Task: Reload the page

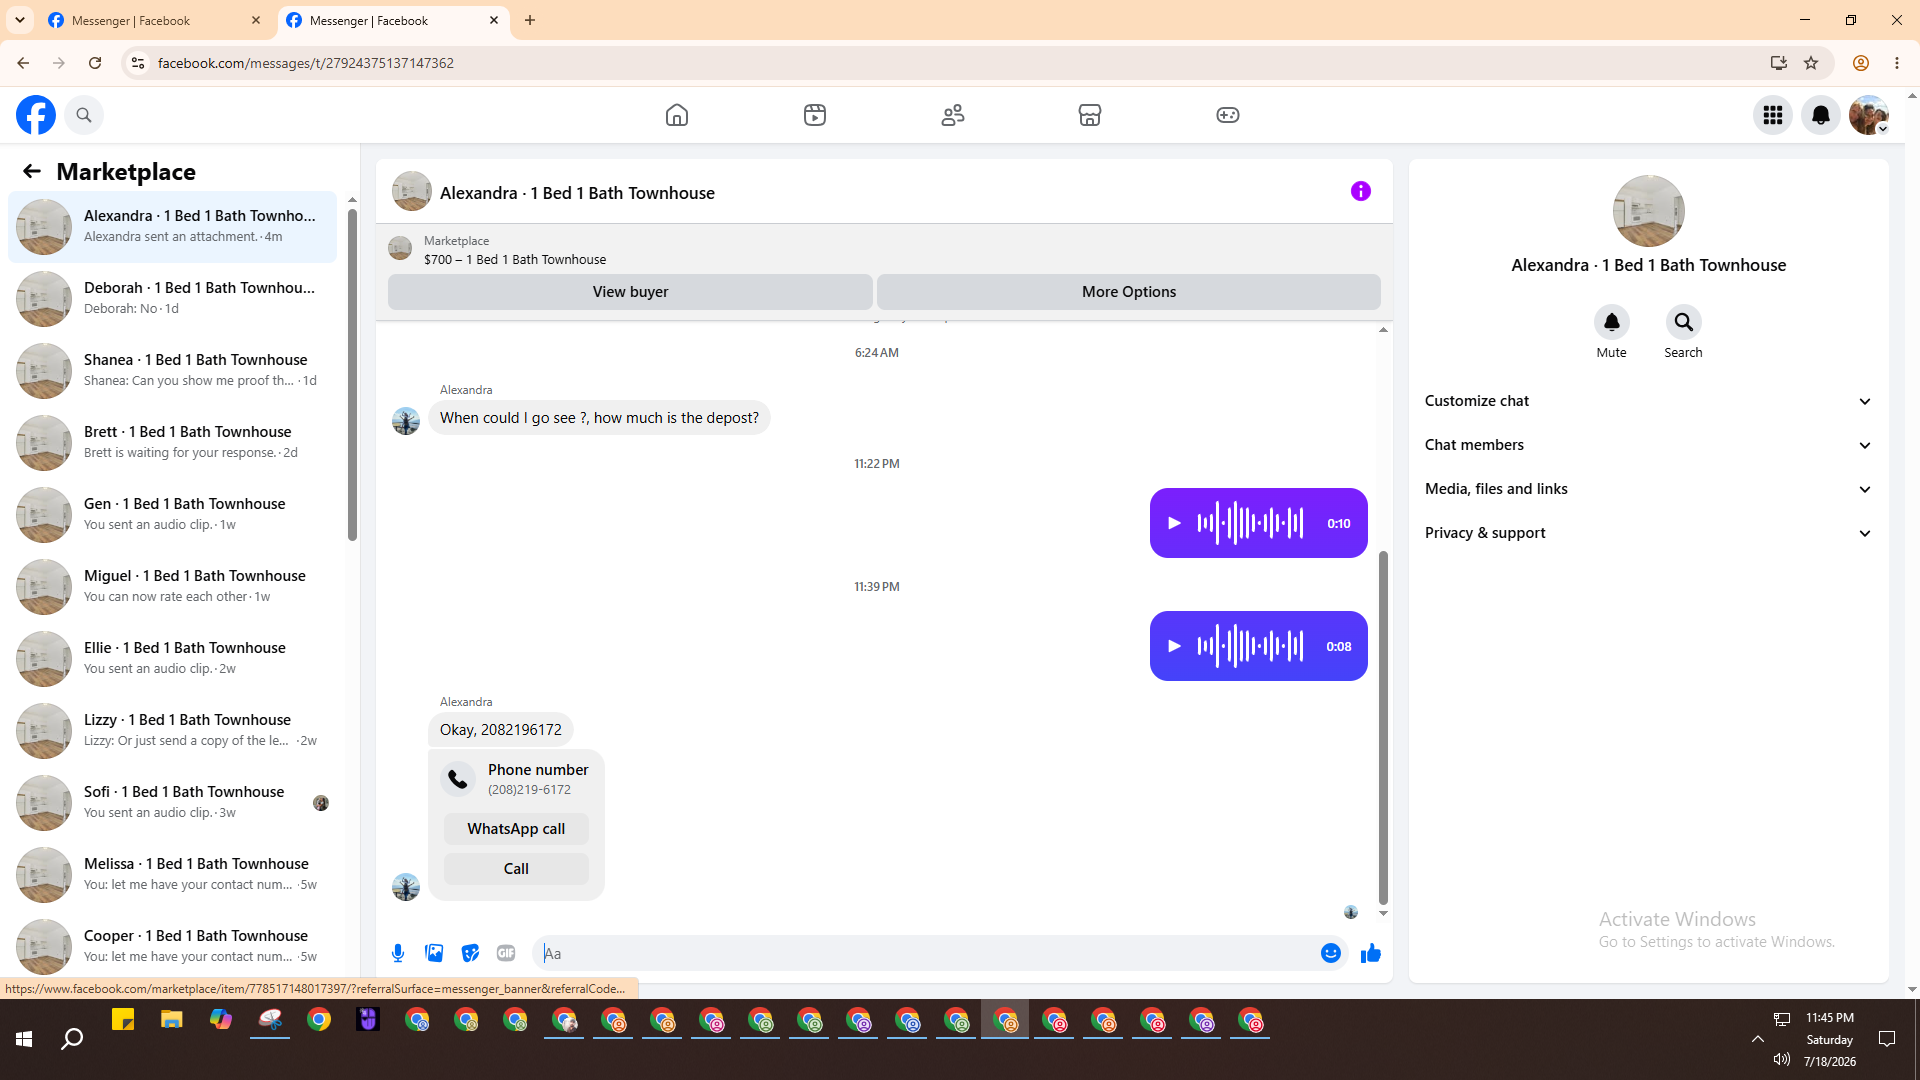Action: click(x=95, y=63)
